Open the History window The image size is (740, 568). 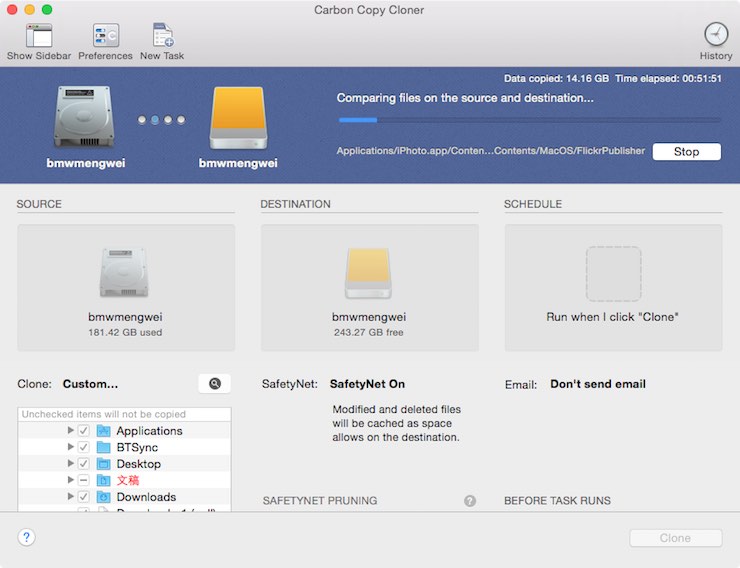[716, 35]
